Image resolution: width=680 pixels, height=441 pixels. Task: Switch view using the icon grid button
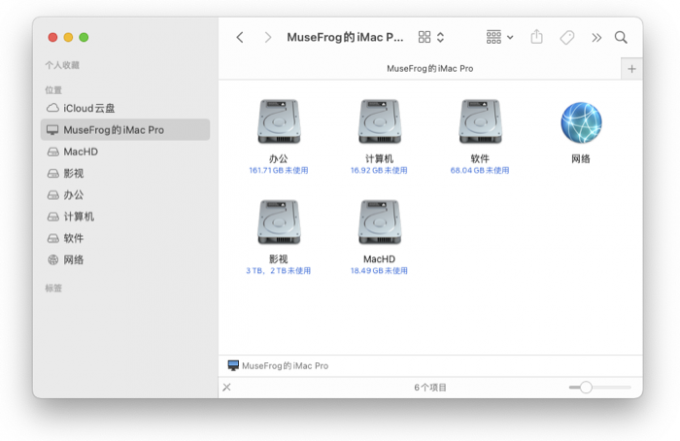425,37
